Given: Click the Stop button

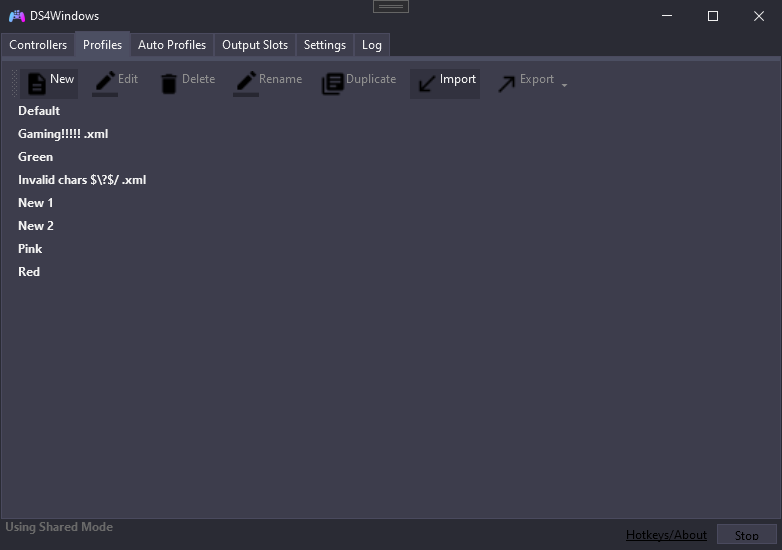Looking at the screenshot, I should tap(747, 536).
